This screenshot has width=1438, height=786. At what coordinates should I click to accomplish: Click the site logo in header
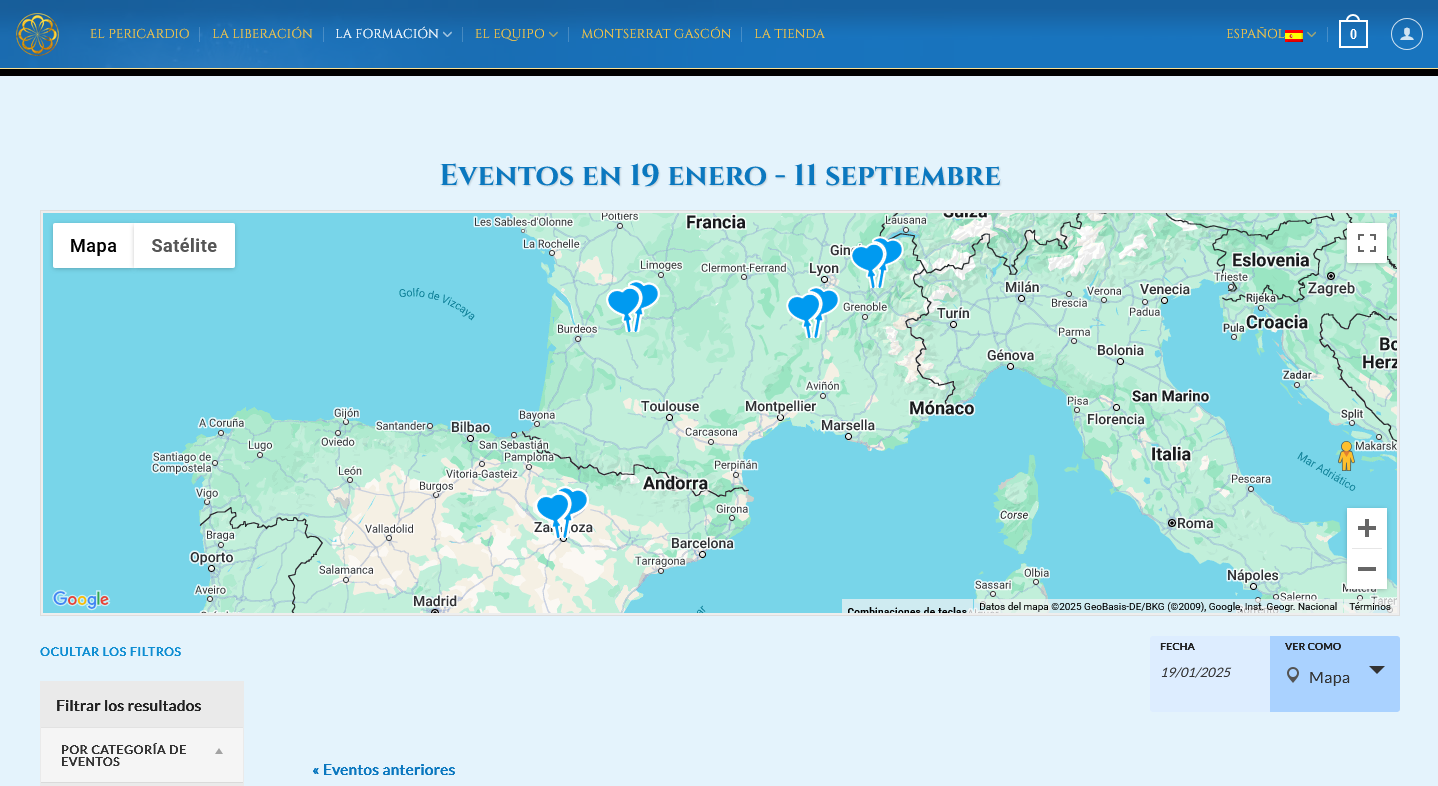pyautogui.click(x=37, y=34)
